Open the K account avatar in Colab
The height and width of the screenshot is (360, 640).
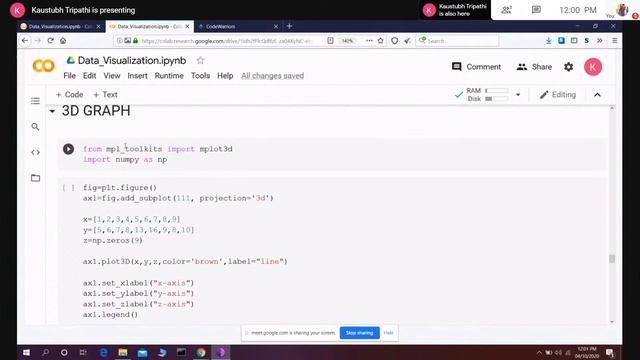tap(593, 67)
